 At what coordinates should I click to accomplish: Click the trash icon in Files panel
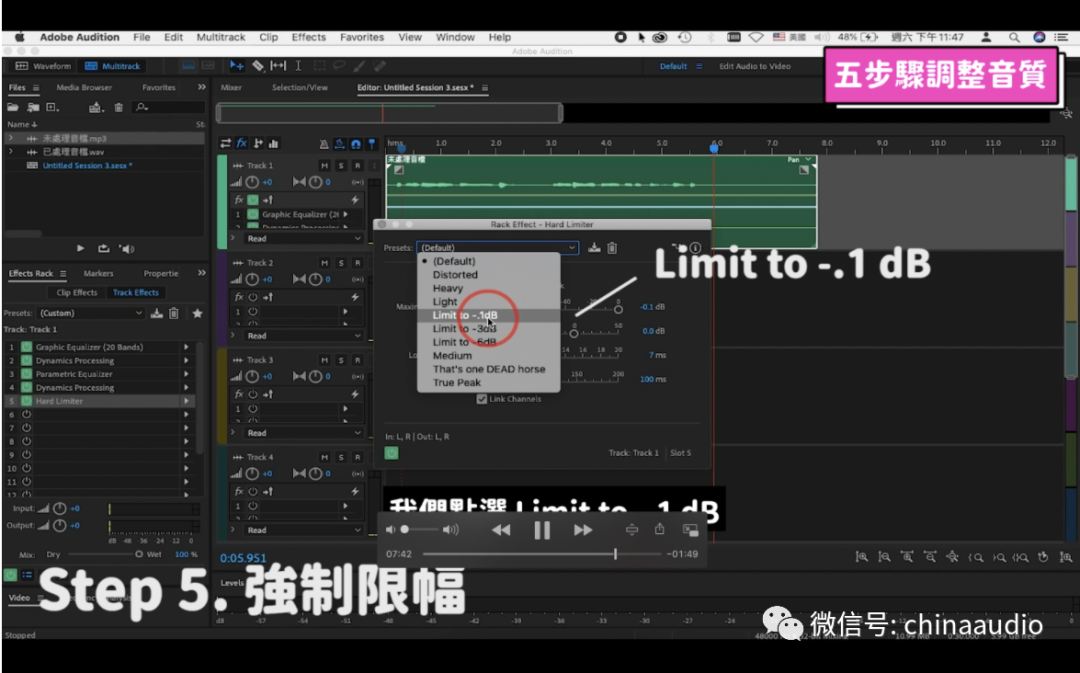click(118, 107)
